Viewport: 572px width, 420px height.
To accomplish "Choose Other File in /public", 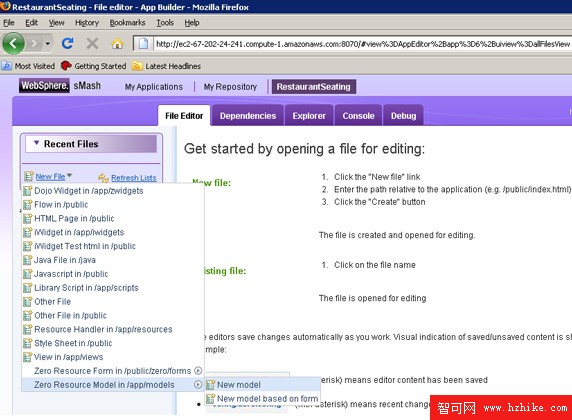I will [70, 315].
